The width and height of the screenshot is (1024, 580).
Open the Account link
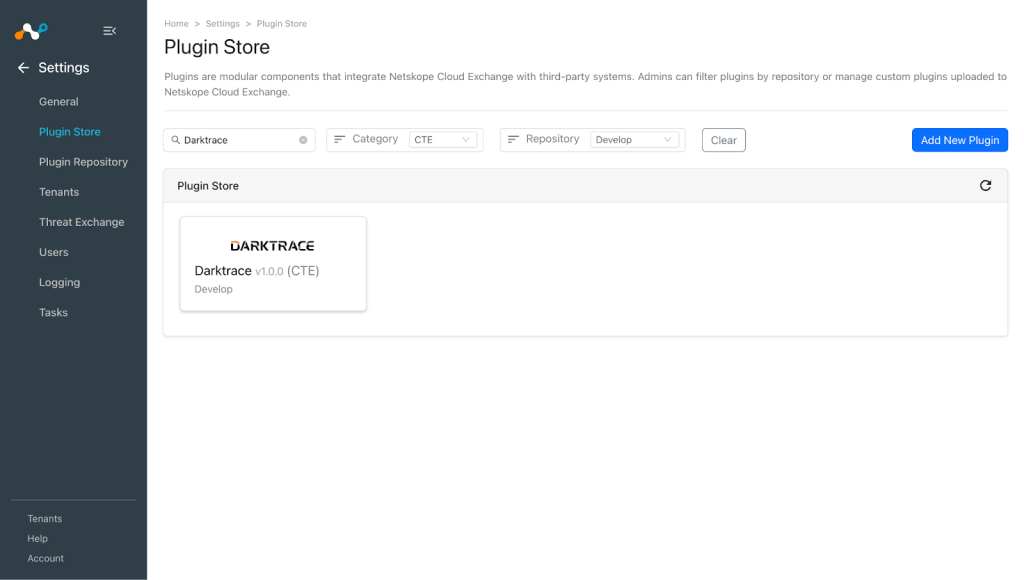(46, 558)
